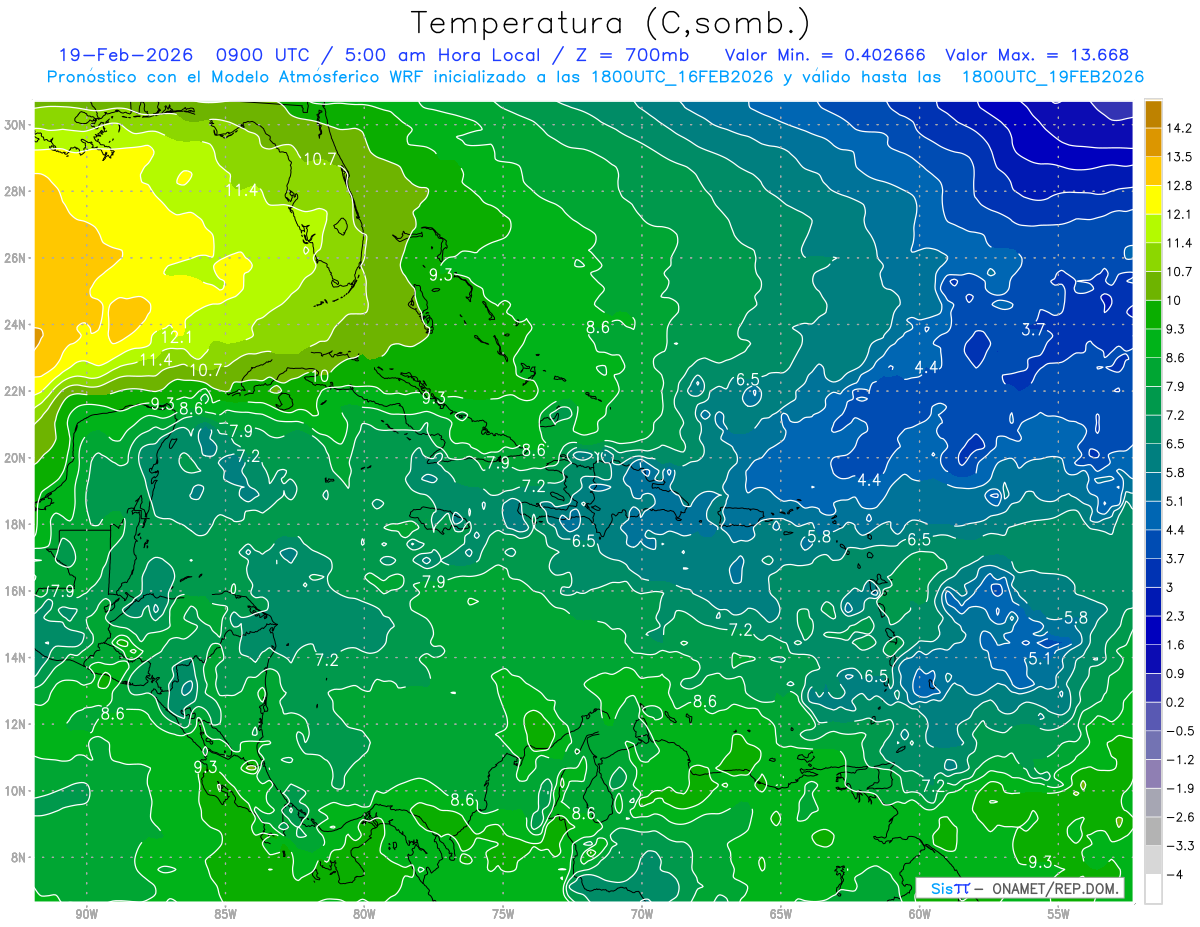This screenshot has width=1200, height=927.
Task: Click the "75W" longitude axis label
Action: pos(503,914)
